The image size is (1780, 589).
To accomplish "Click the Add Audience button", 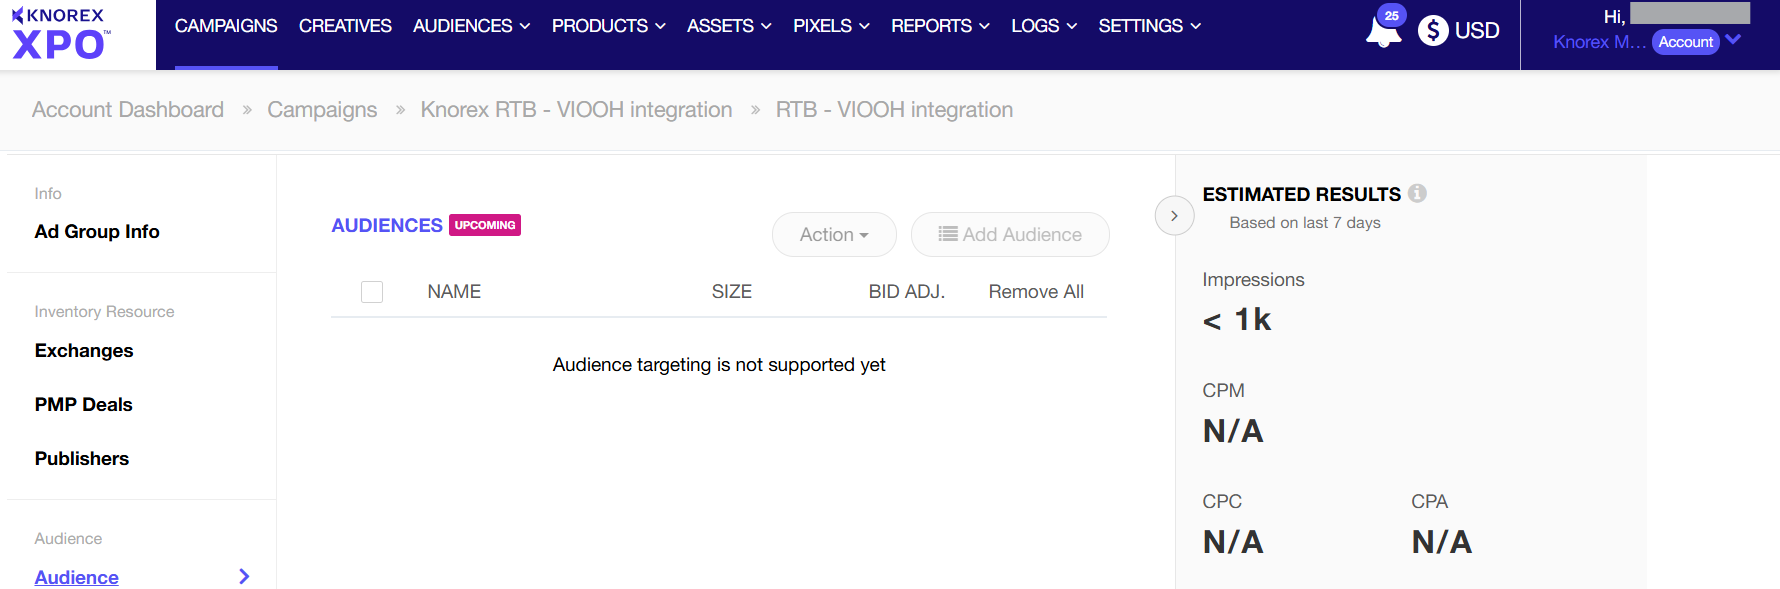I will pos(1010,234).
